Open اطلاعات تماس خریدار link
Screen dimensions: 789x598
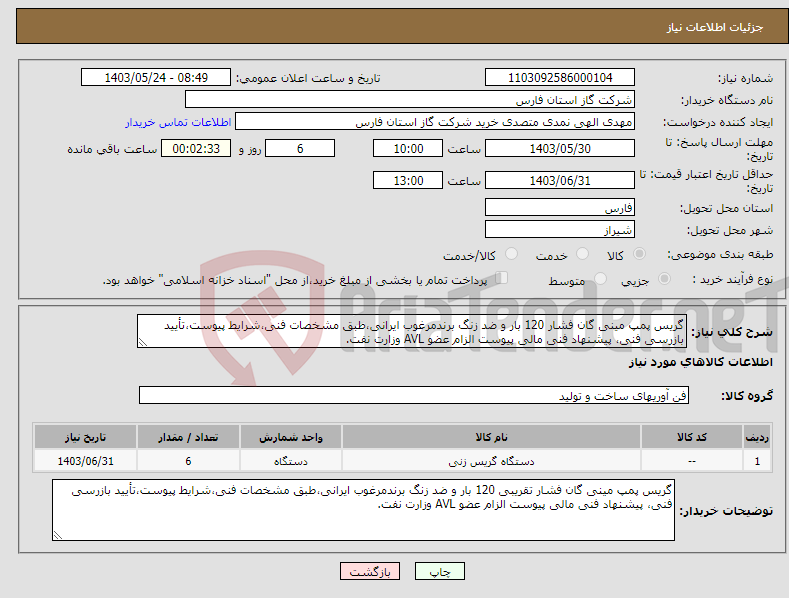point(178,122)
